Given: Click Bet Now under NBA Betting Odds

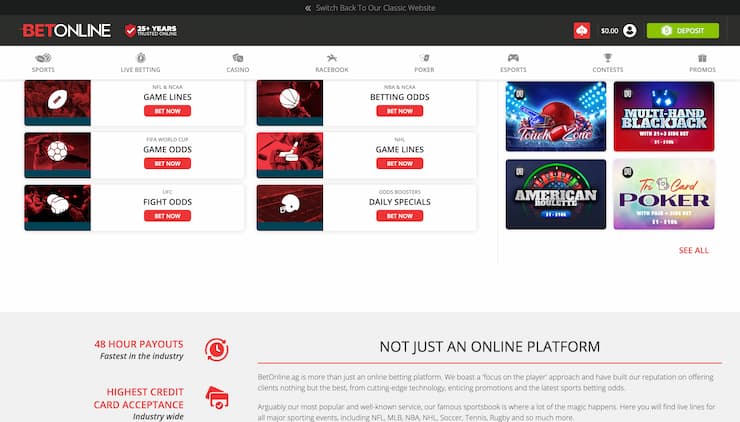Looking at the screenshot, I should (x=400, y=111).
